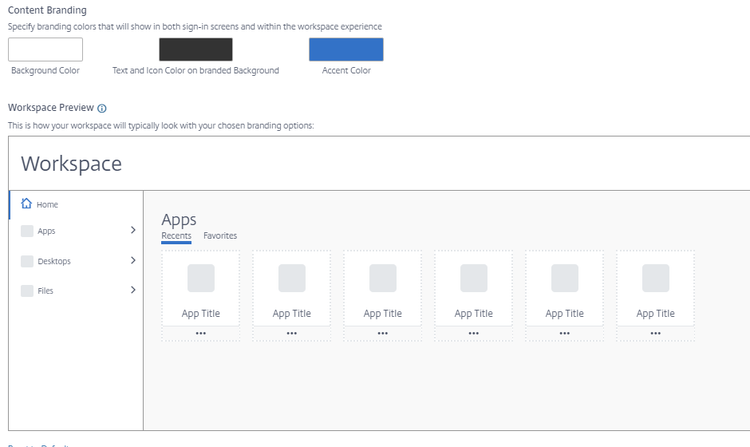Viewport: 750px width, 447px height.
Task: Expand the Desktops sidebar chevron
Action: [133, 260]
